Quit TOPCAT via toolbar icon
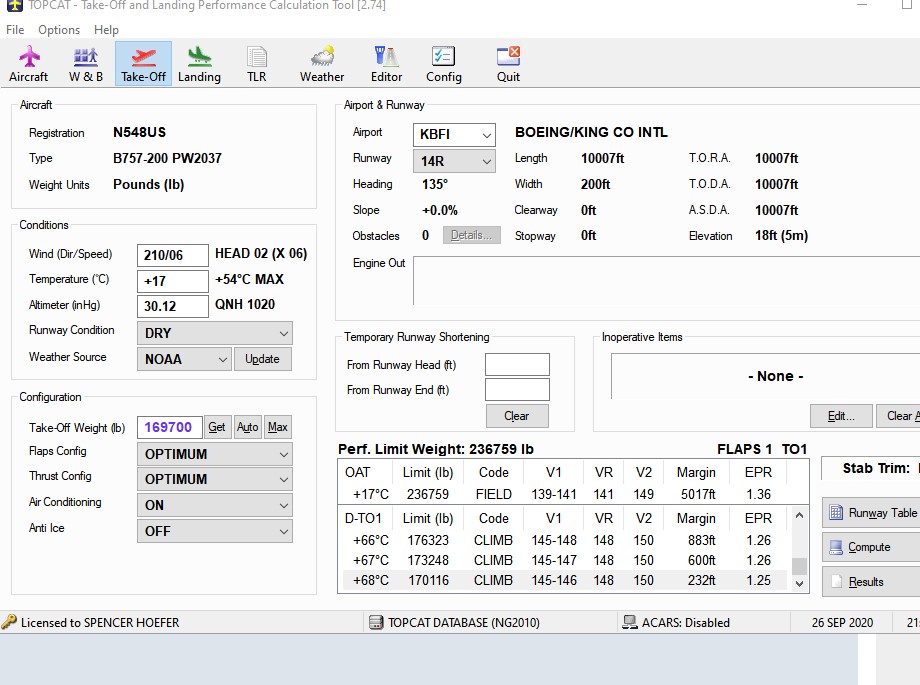 click(507, 62)
